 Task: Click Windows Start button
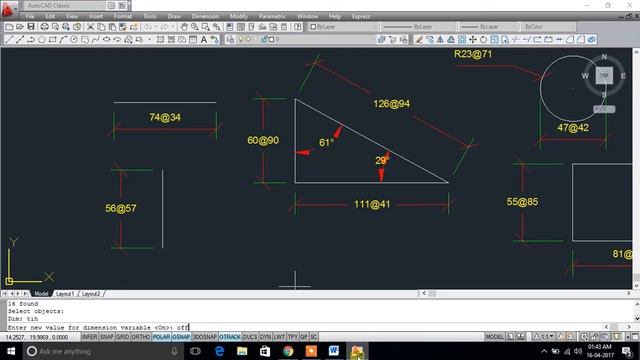pyautogui.click(x=11, y=351)
